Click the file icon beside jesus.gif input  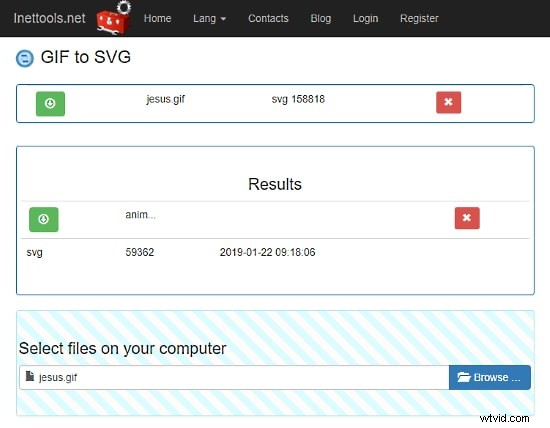(x=30, y=376)
